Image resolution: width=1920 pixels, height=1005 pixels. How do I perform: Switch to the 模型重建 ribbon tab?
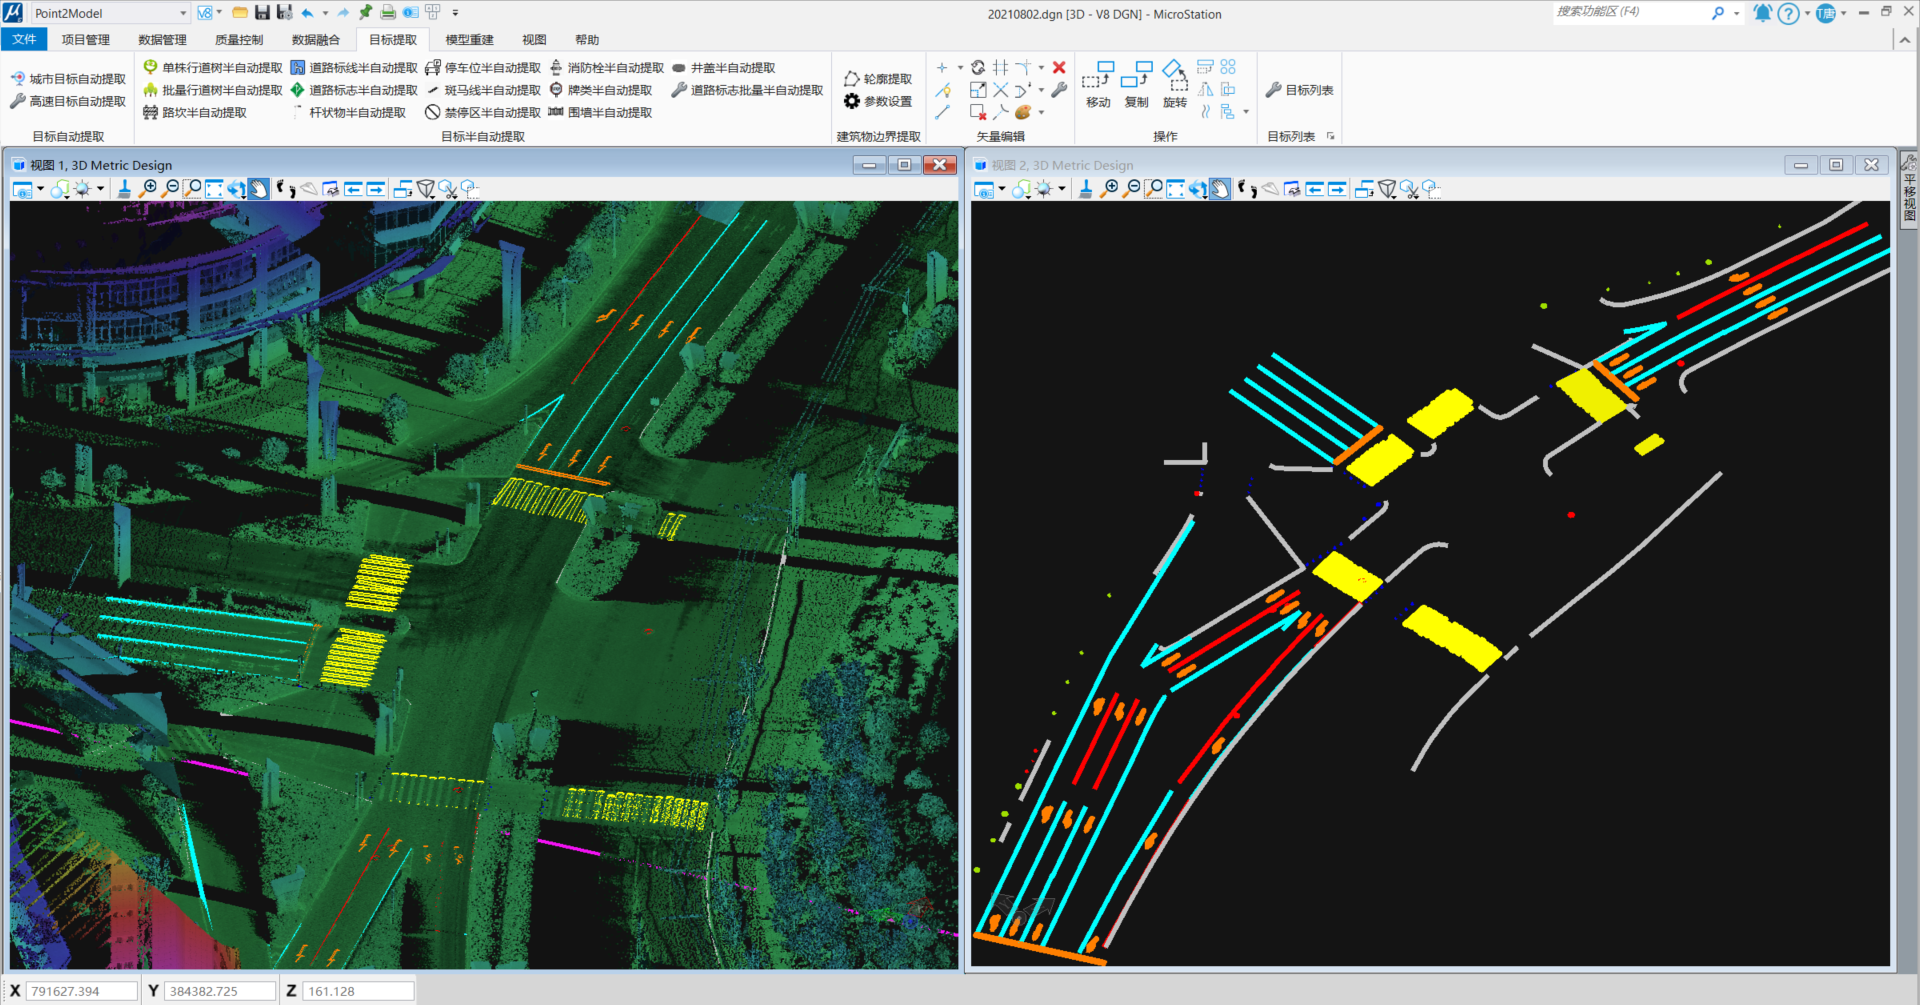469,40
